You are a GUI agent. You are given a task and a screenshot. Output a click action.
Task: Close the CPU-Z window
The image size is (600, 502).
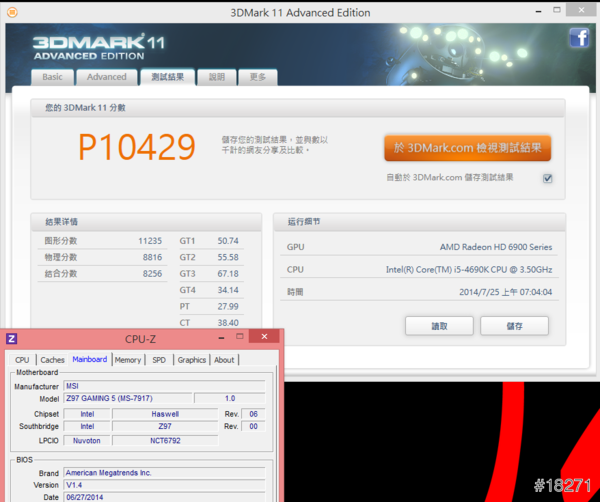(264, 336)
